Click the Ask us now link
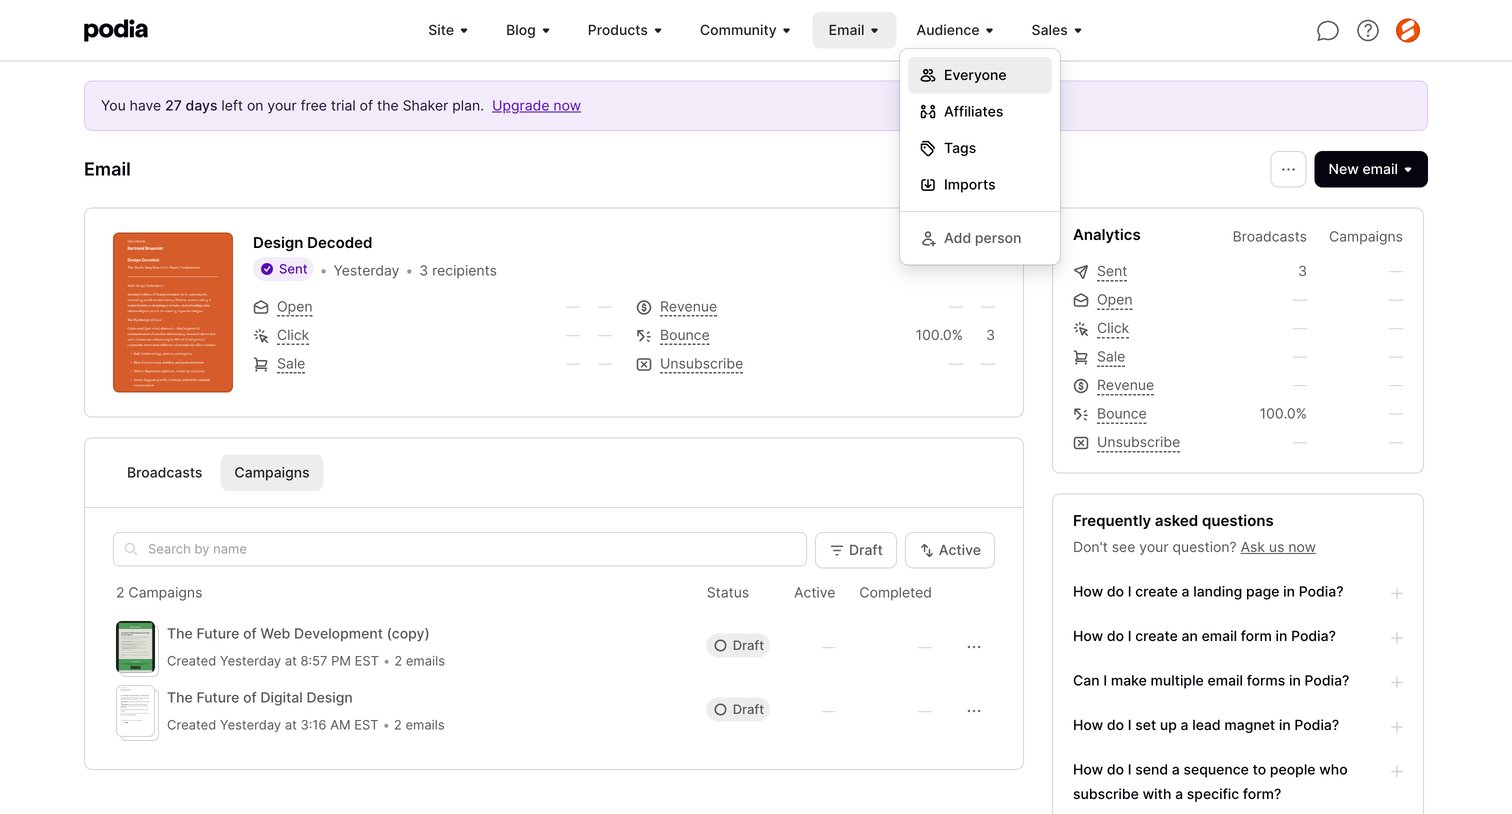1512x814 pixels. tap(1278, 547)
